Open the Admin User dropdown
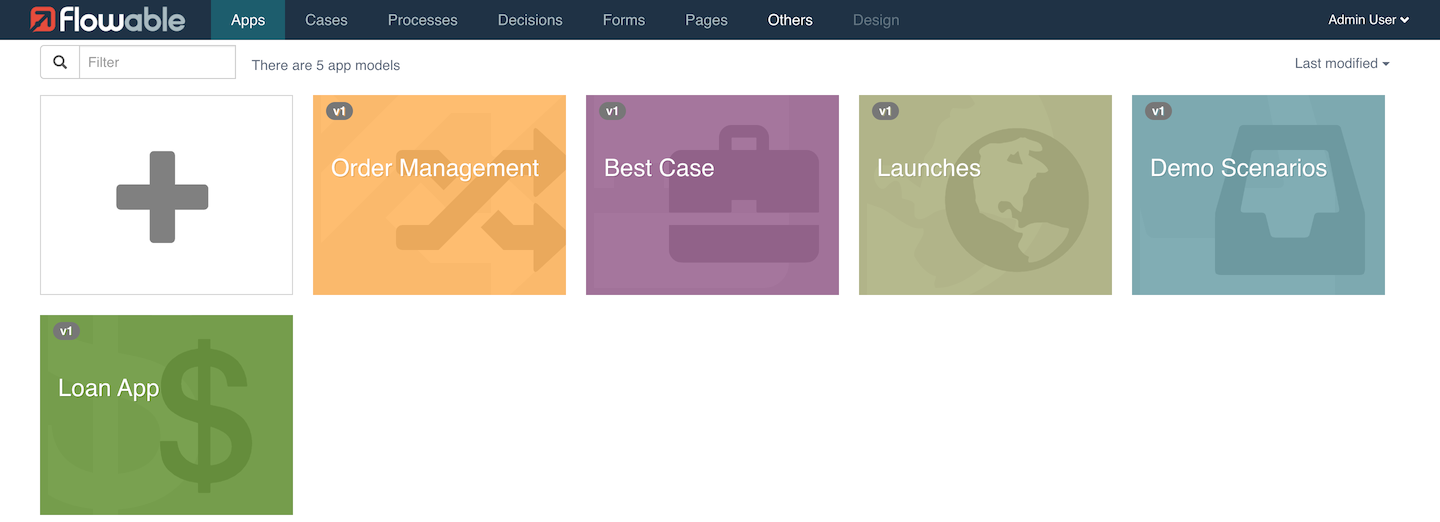 [1369, 20]
